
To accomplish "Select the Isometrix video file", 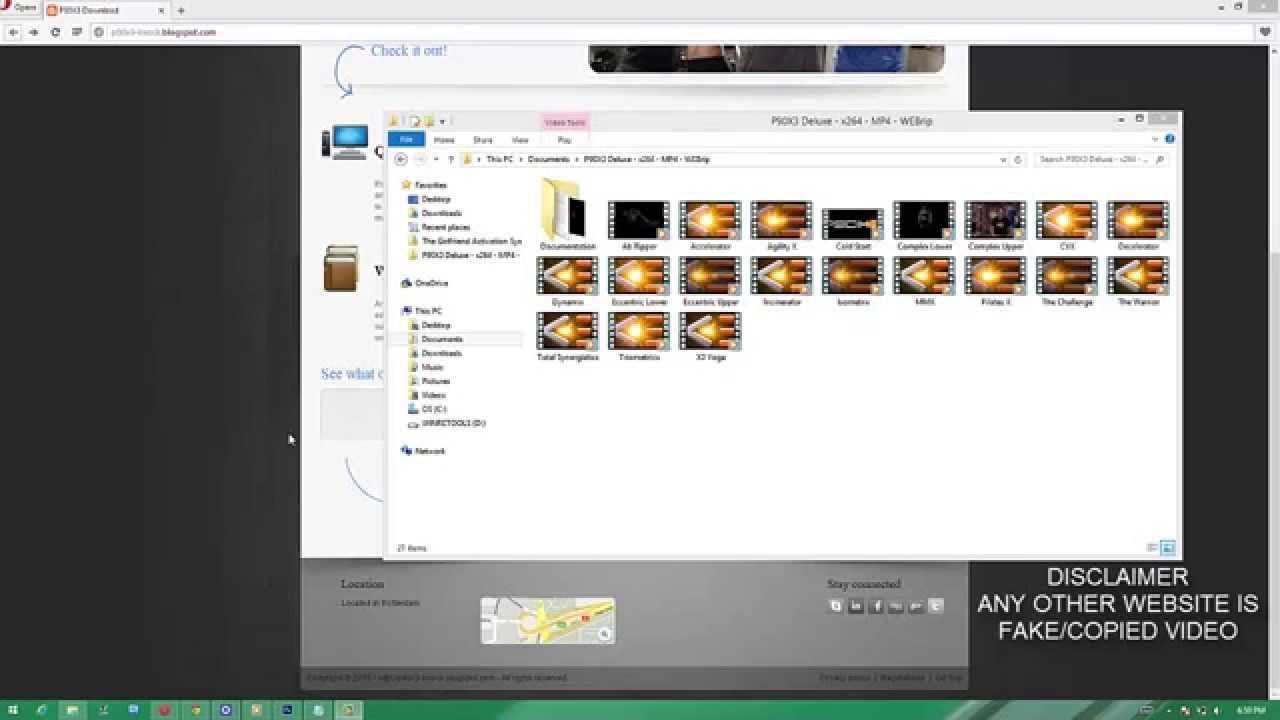I will tap(853, 281).
